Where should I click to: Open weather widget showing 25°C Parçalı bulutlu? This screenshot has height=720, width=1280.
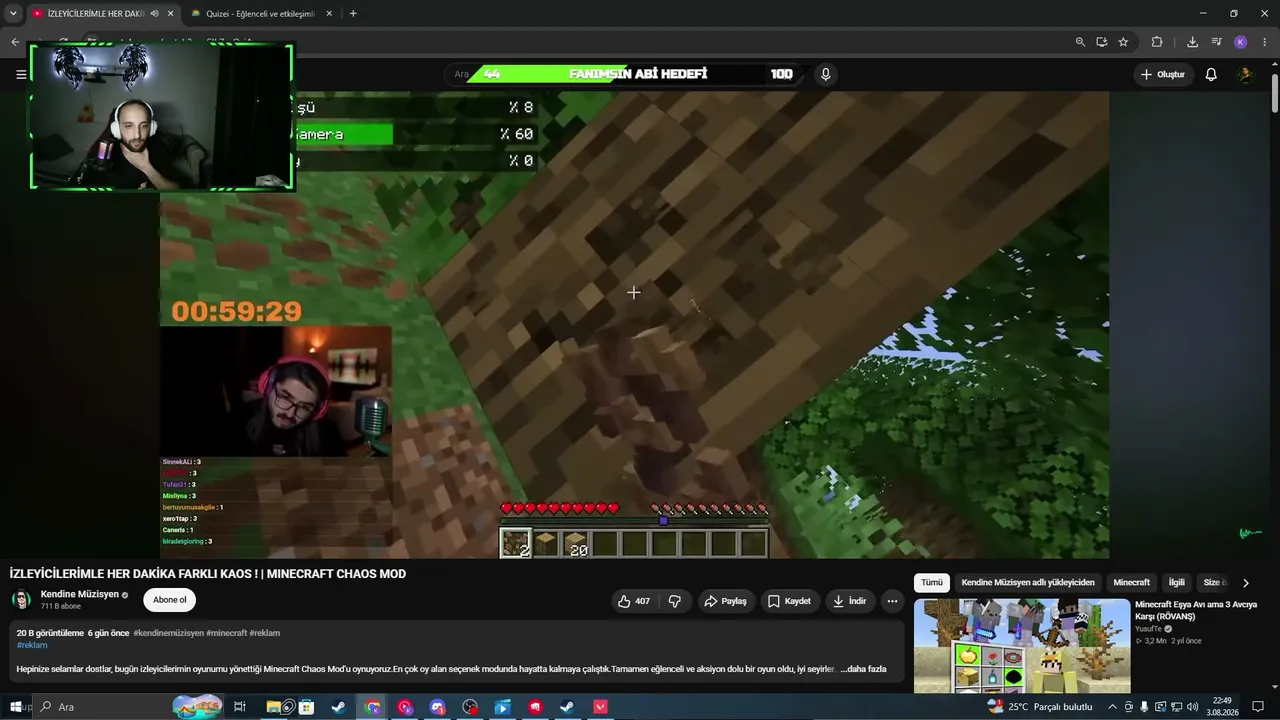click(1040, 707)
